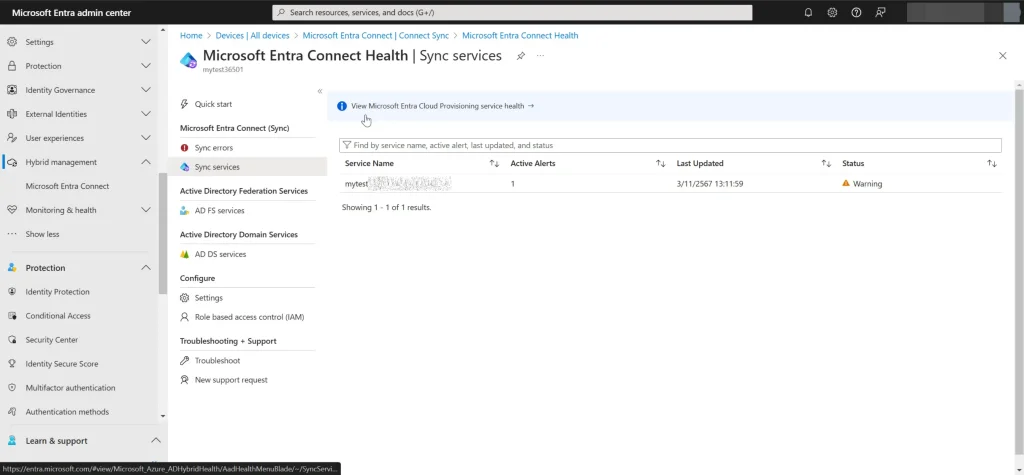Open Microsoft Entra Connect | Connect Sync breadcrumb
The image size is (1024, 475).
pyautogui.click(x=376, y=35)
